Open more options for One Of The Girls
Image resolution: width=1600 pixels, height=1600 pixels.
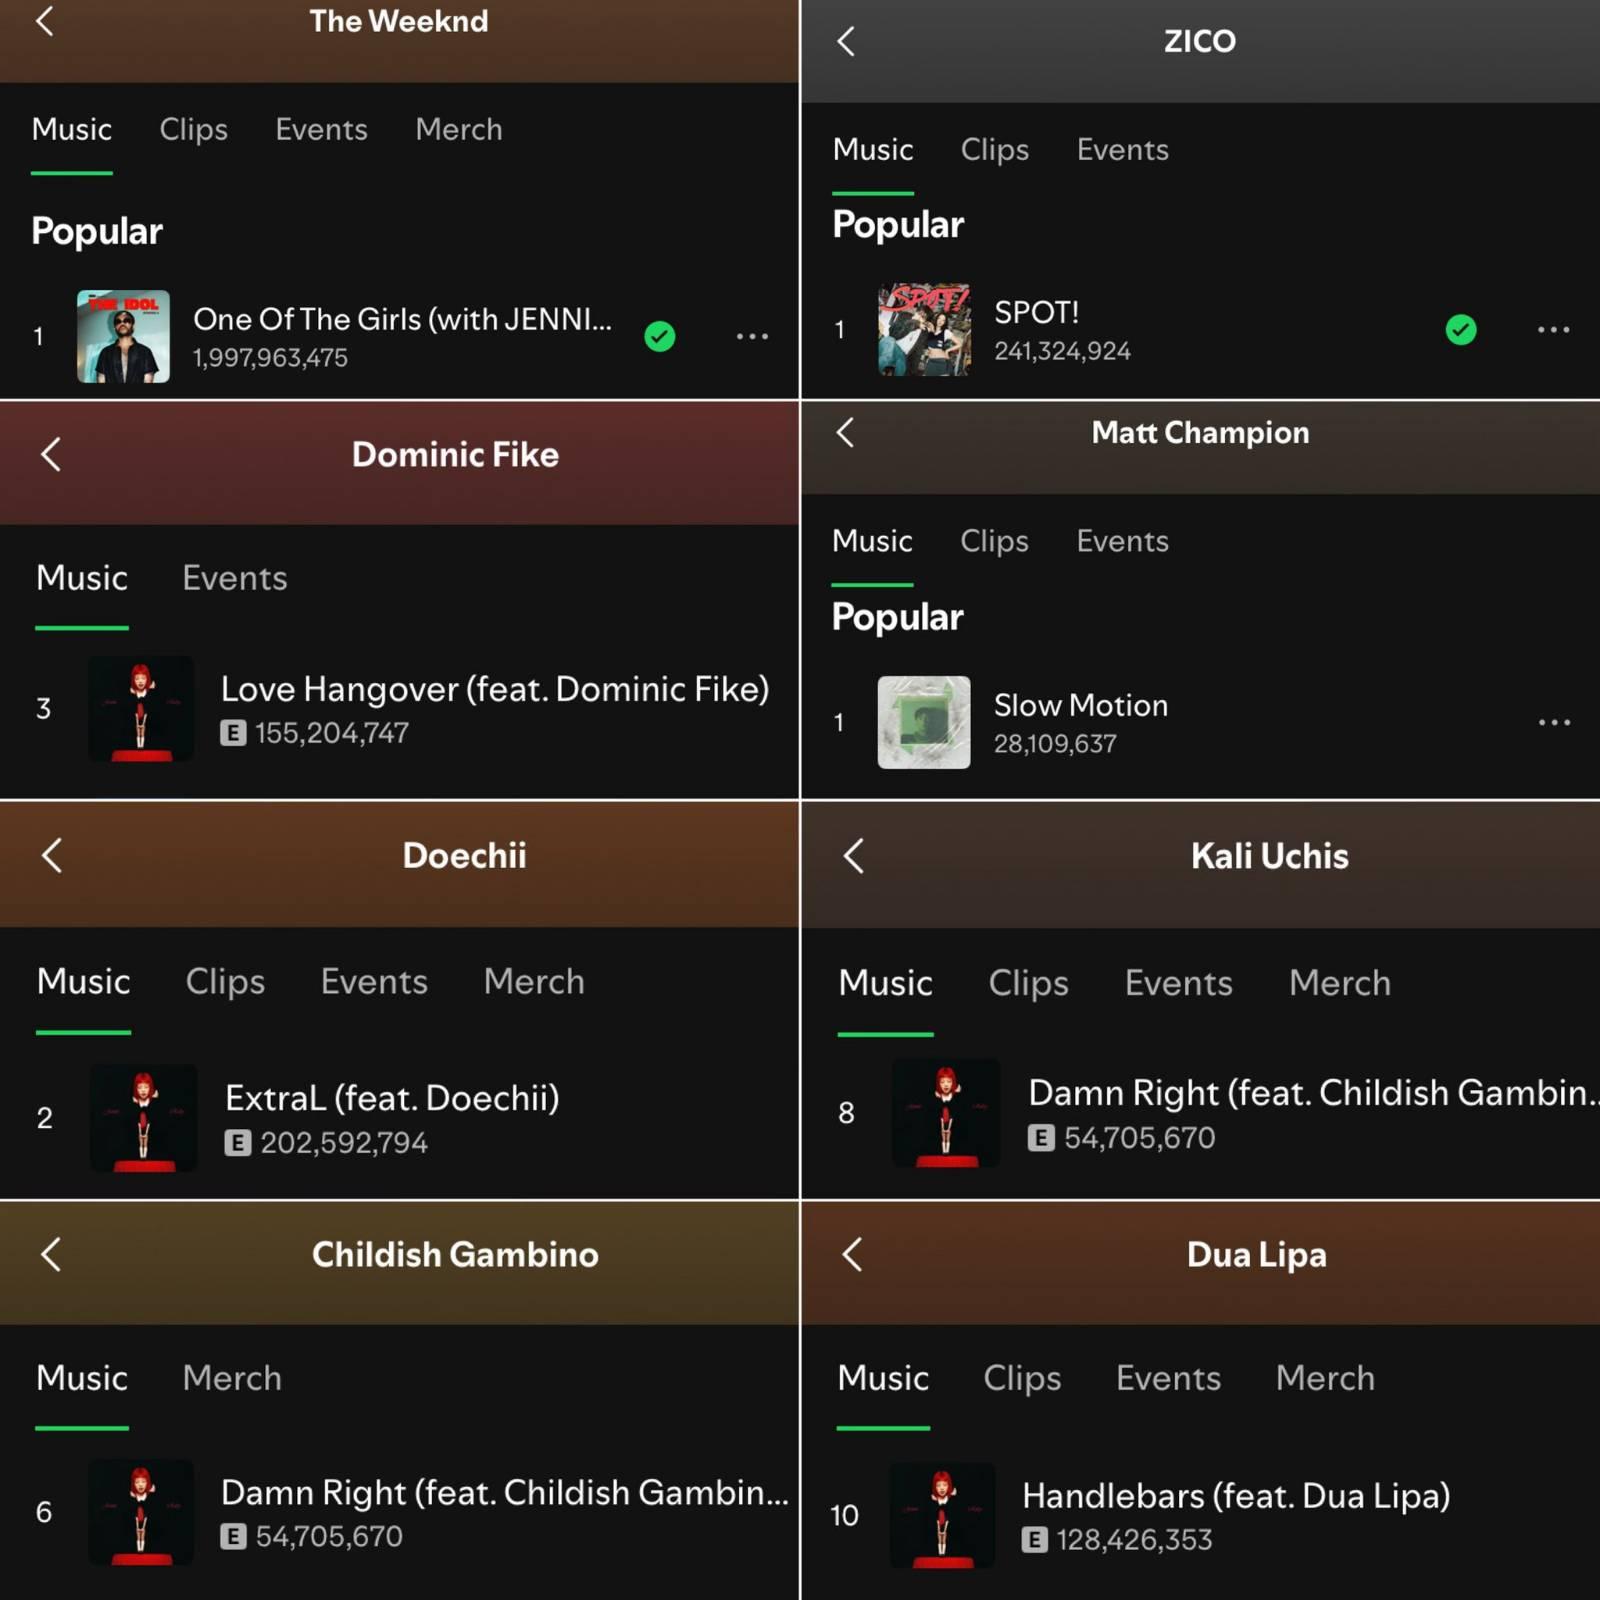pos(752,337)
